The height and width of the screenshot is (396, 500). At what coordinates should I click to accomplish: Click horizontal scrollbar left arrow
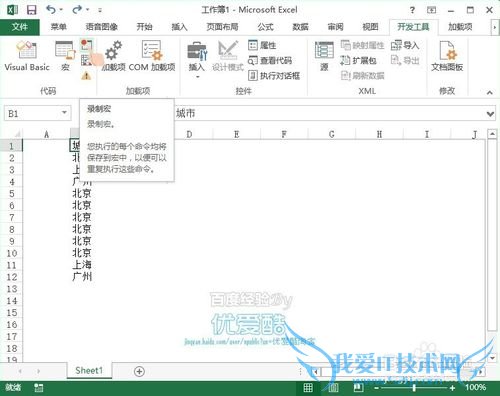(316, 371)
